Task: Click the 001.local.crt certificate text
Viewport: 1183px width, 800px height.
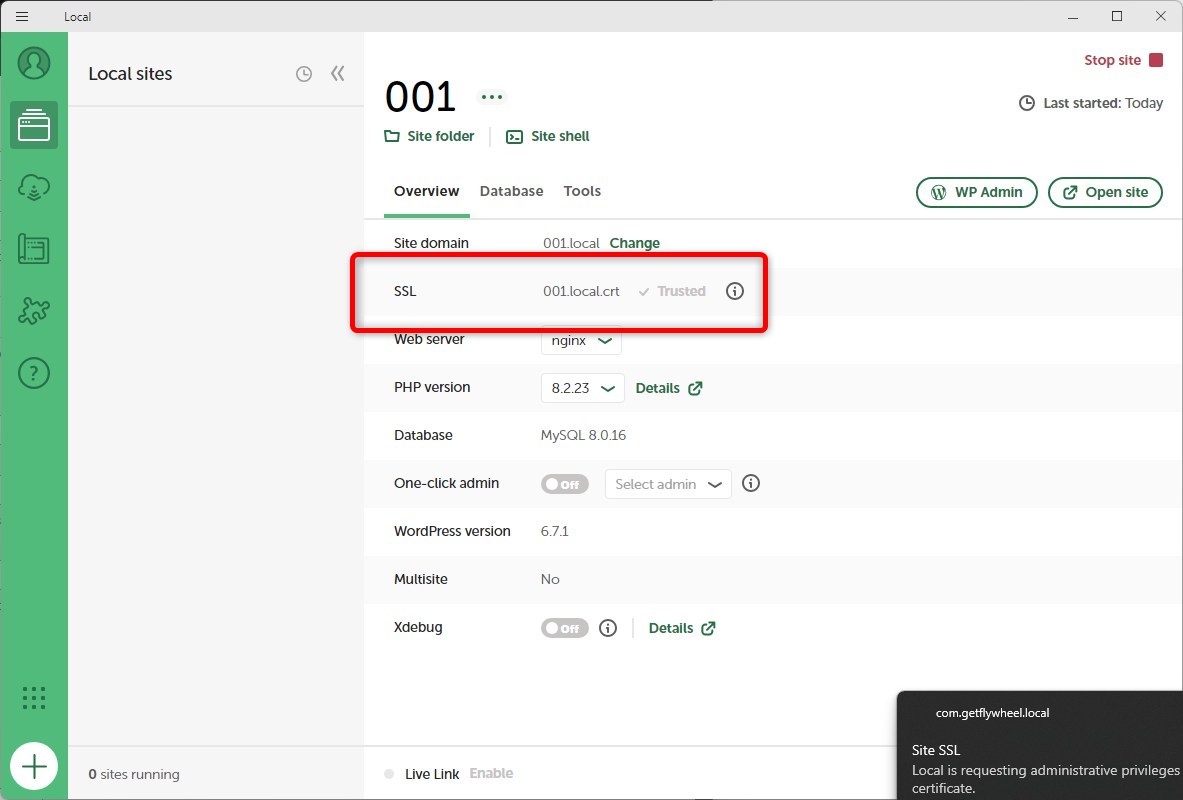Action: (581, 291)
